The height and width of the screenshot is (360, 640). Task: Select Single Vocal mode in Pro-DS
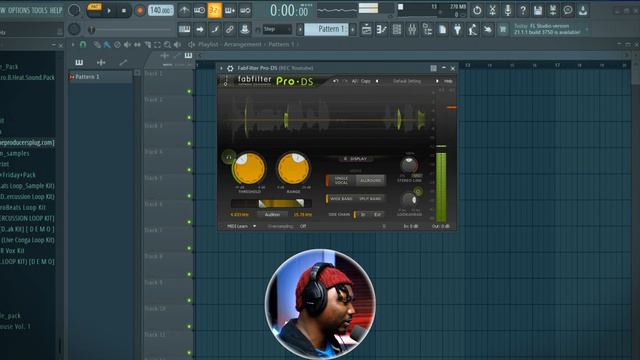341,180
